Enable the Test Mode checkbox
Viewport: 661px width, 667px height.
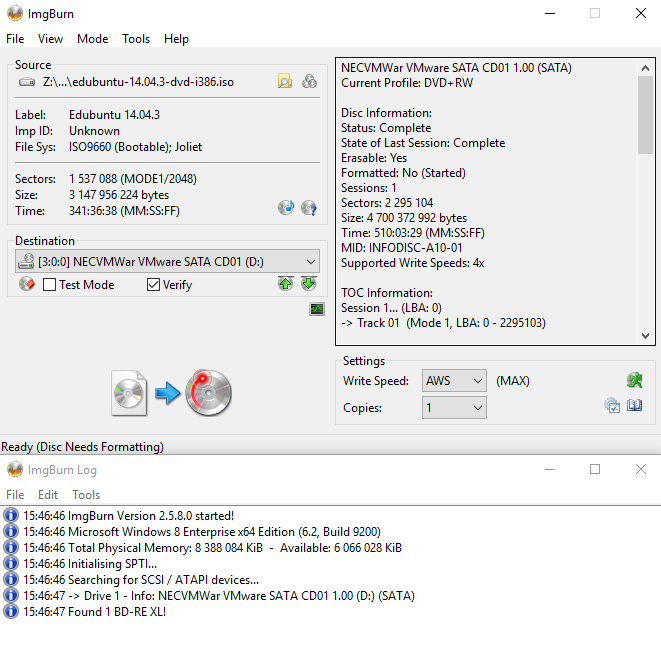click(49, 285)
